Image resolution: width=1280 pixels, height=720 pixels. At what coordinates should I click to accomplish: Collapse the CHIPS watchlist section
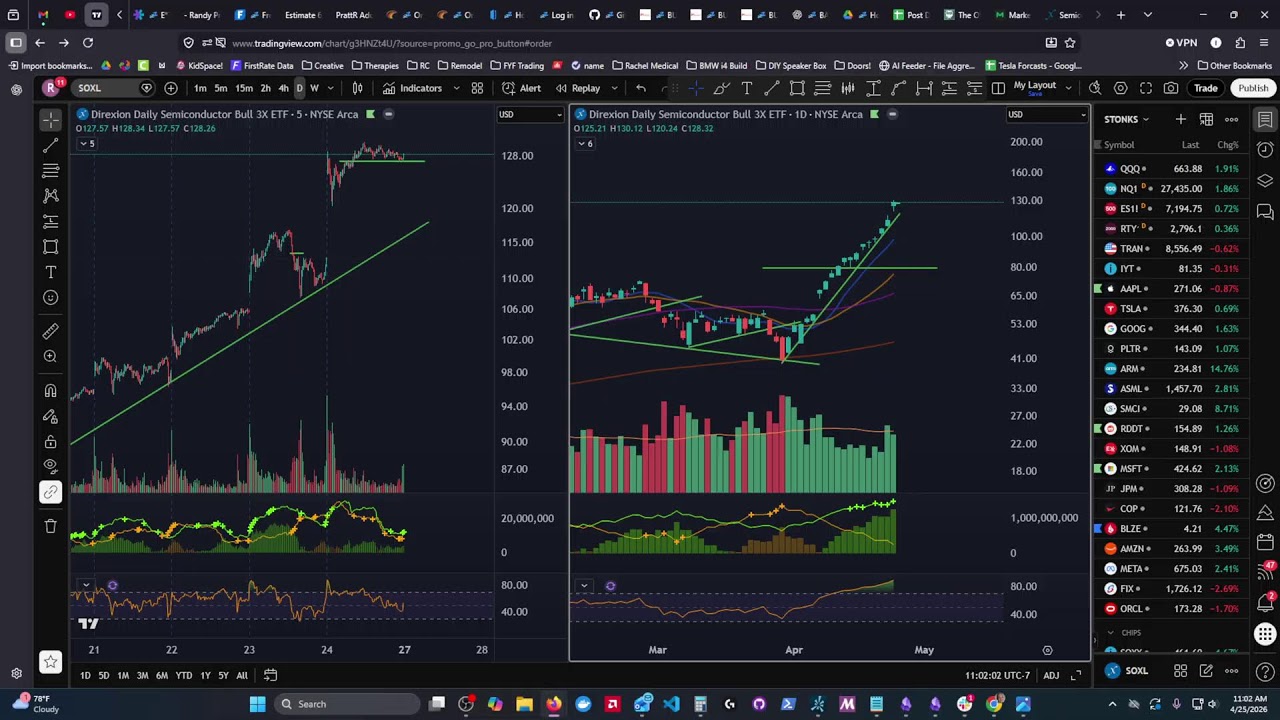tap(1110, 633)
